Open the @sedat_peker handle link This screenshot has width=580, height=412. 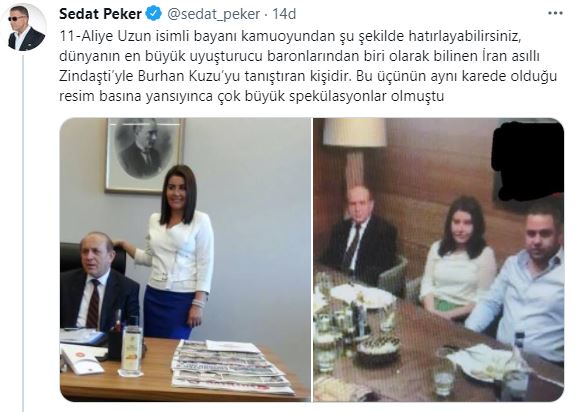click(x=213, y=14)
